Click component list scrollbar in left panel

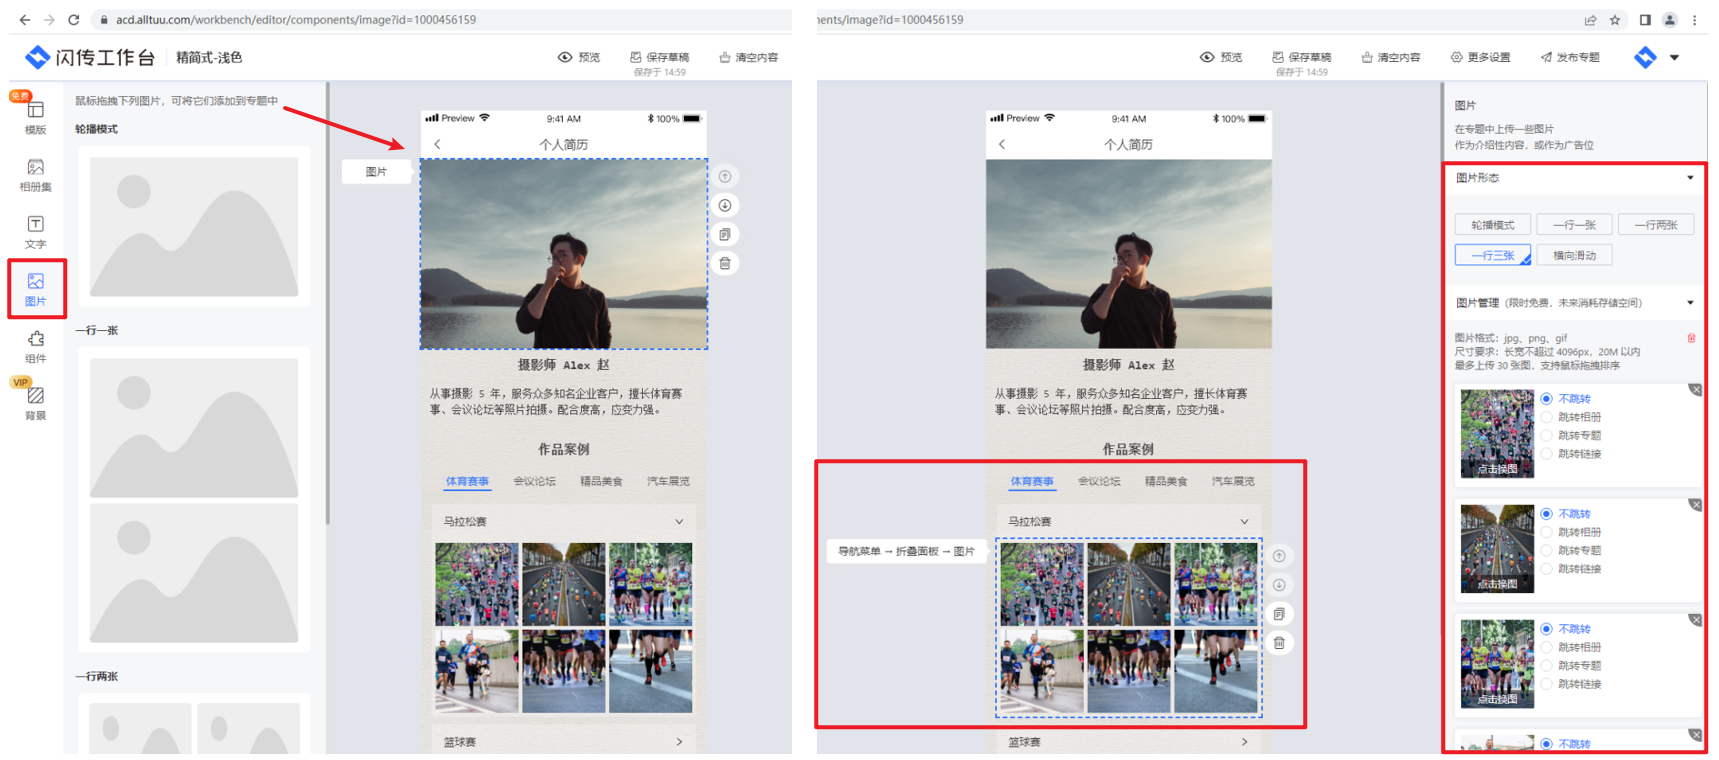pyautogui.click(x=327, y=304)
